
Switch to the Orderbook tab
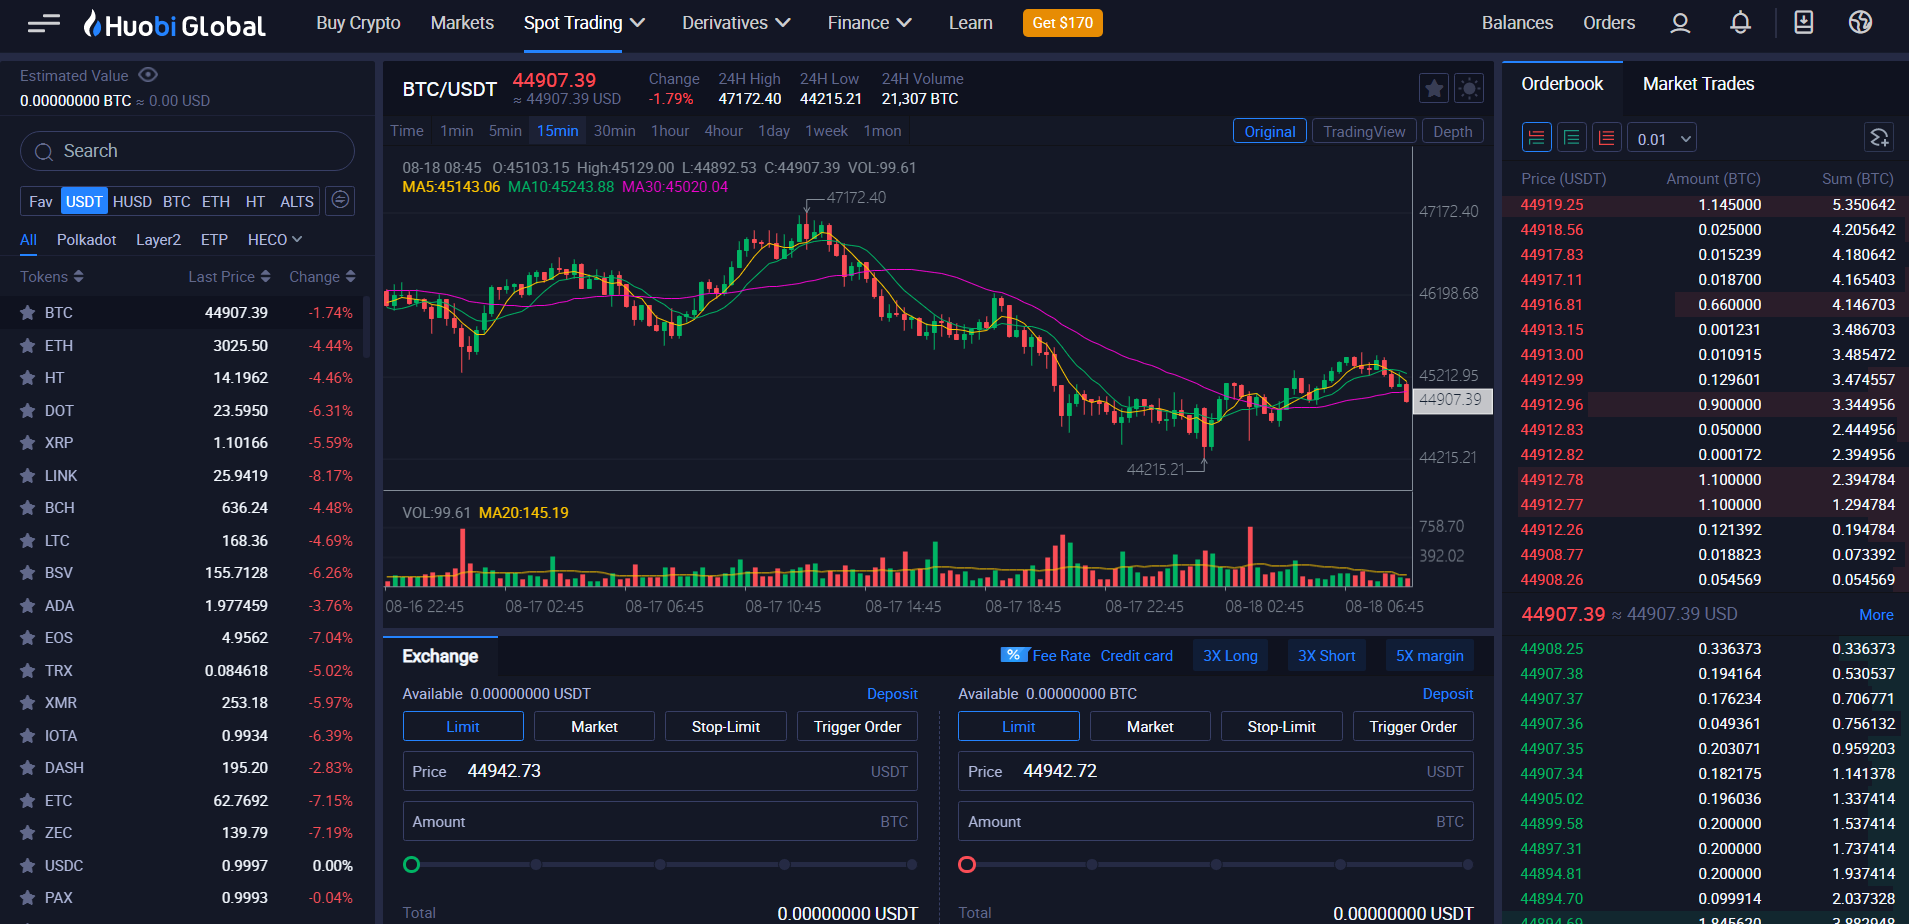1562,84
